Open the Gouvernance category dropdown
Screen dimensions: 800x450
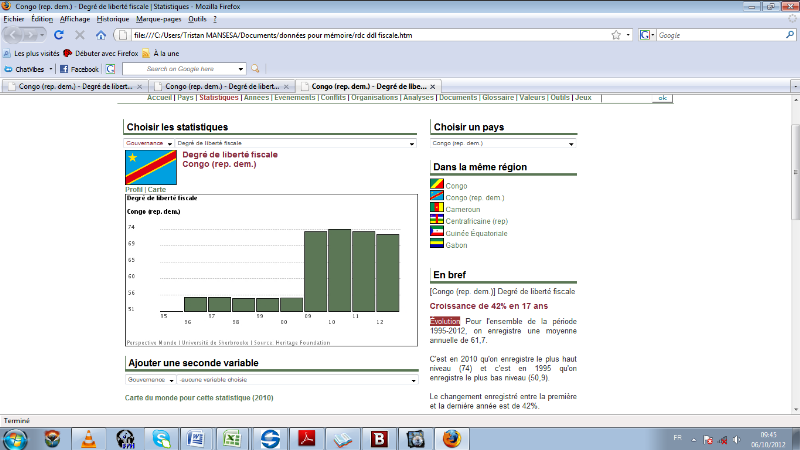pos(149,144)
